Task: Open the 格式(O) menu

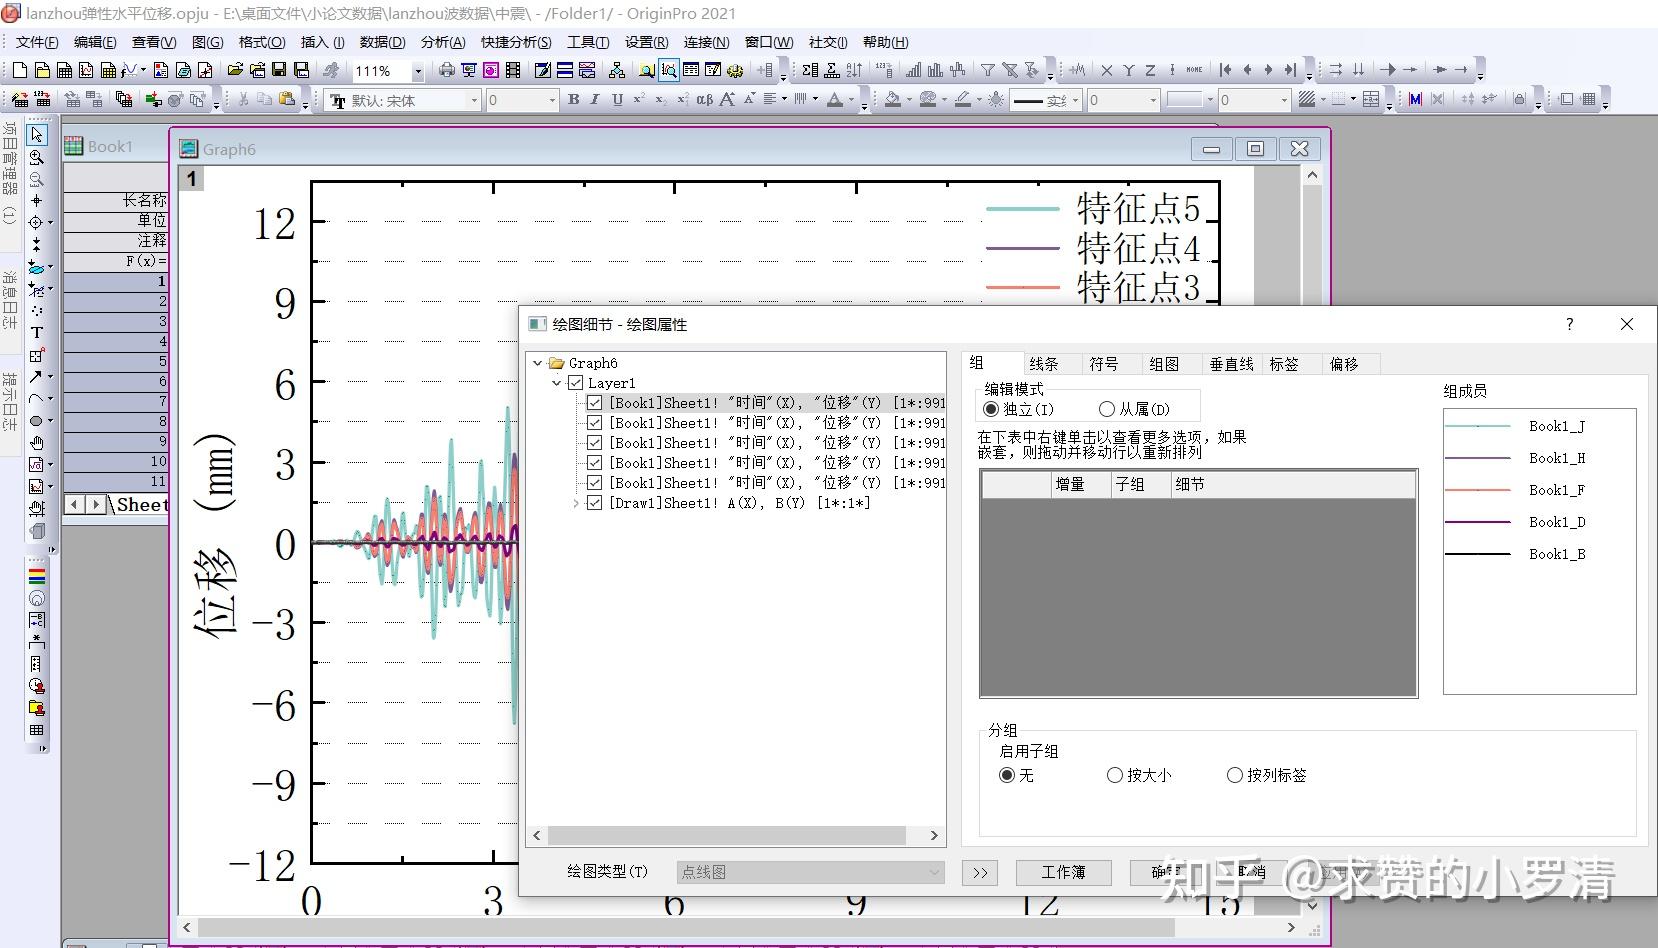Action: point(262,42)
